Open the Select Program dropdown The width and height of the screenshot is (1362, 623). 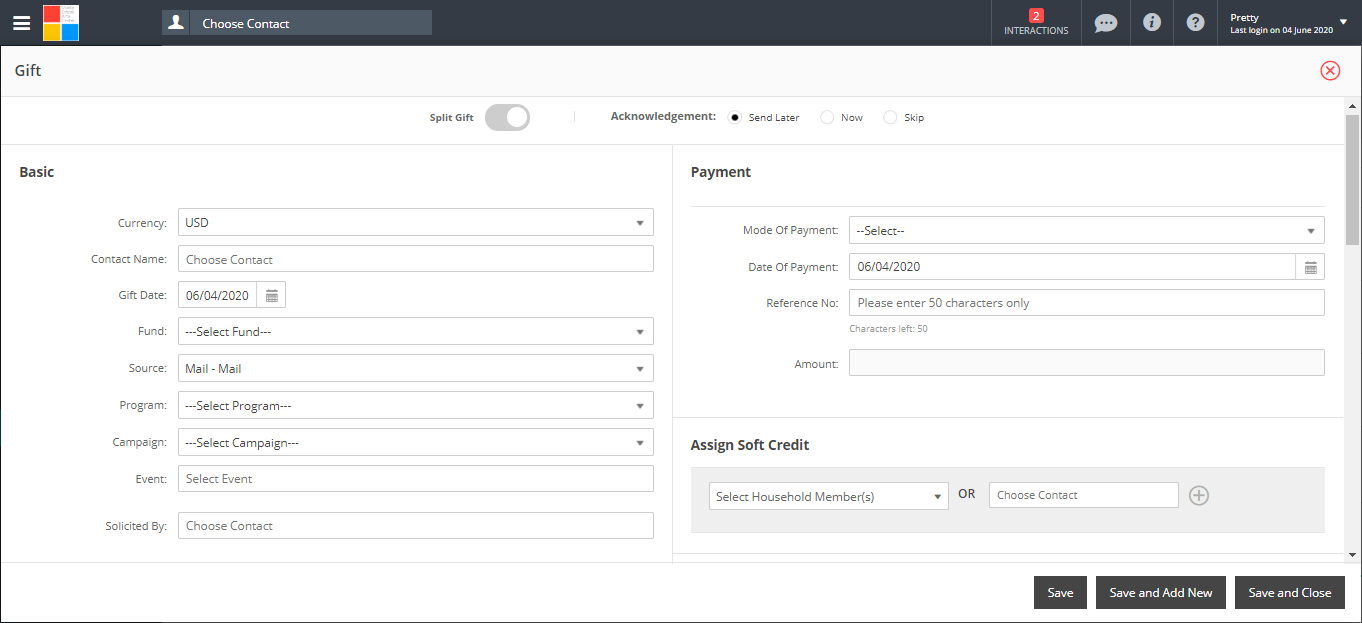point(416,405)
